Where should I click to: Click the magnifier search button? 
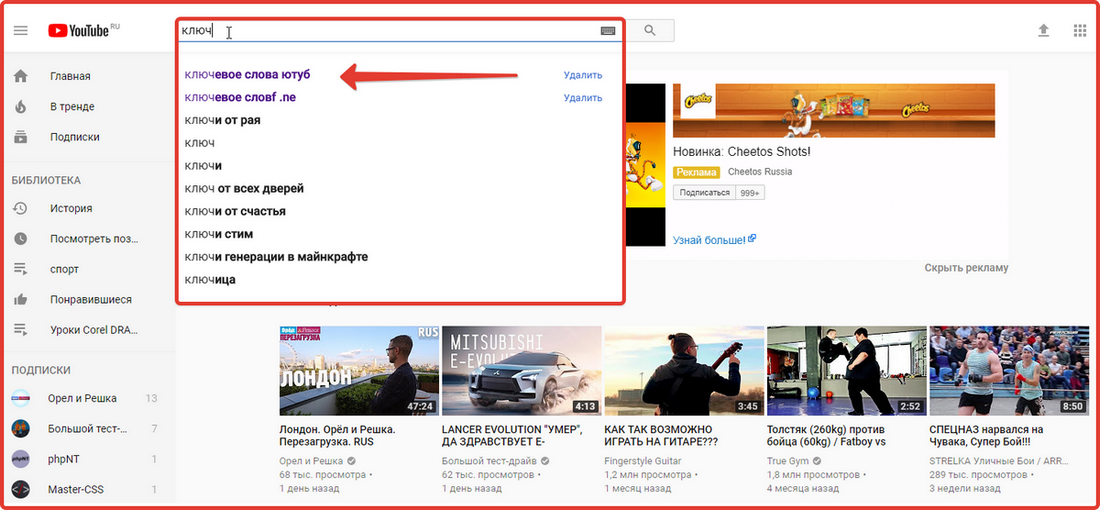(650, 30)
